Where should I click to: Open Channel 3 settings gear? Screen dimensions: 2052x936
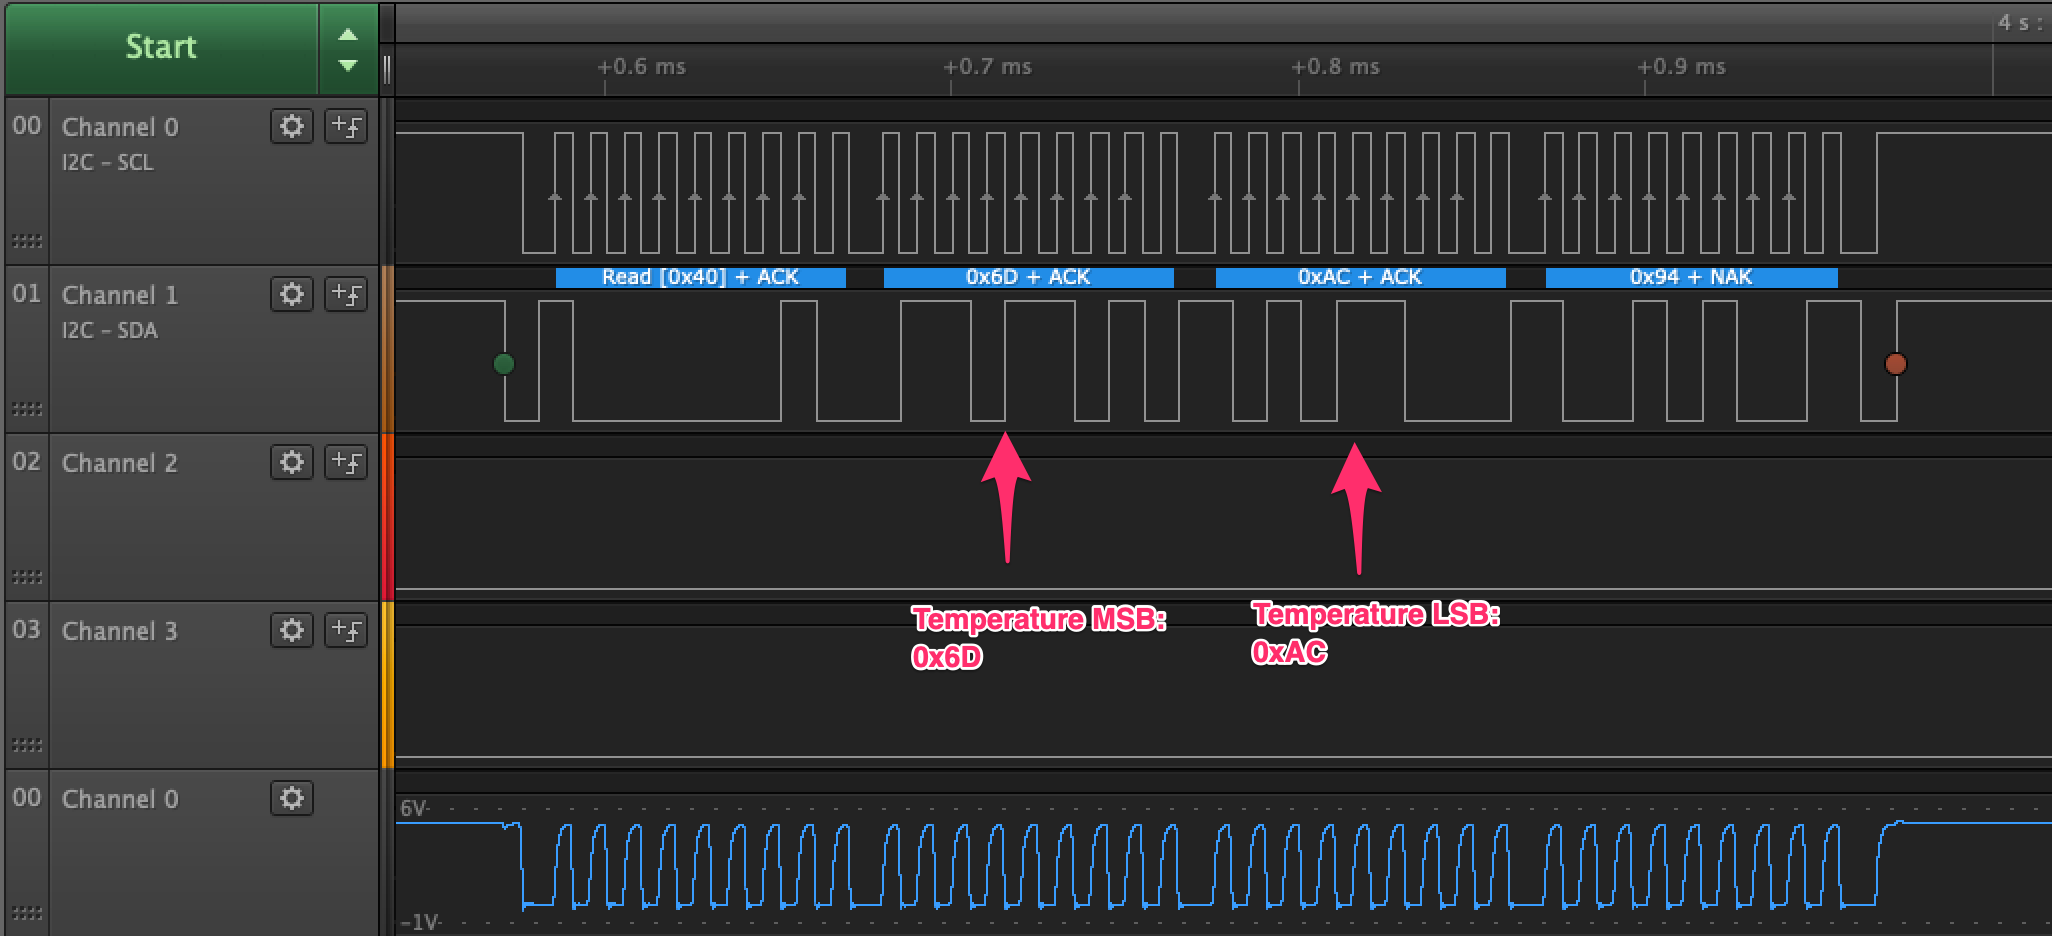291,630
